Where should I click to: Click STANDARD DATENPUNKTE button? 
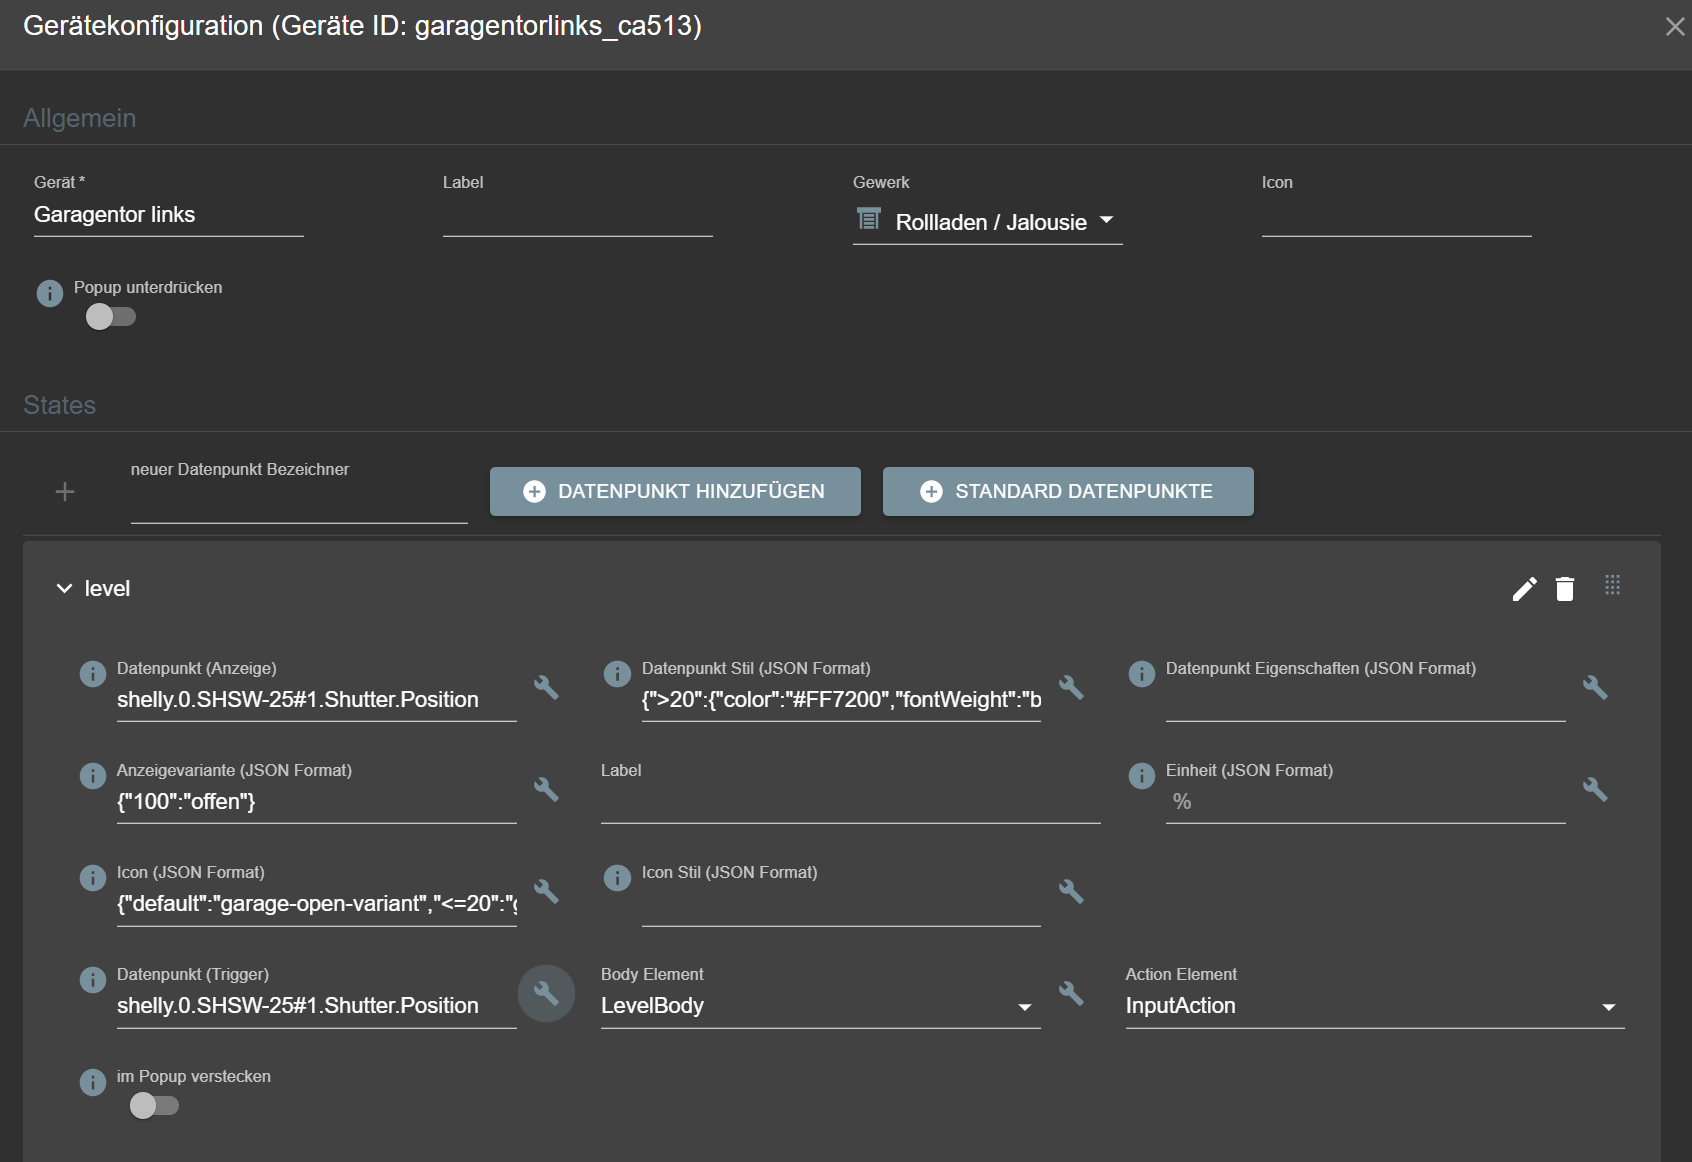1068,492
